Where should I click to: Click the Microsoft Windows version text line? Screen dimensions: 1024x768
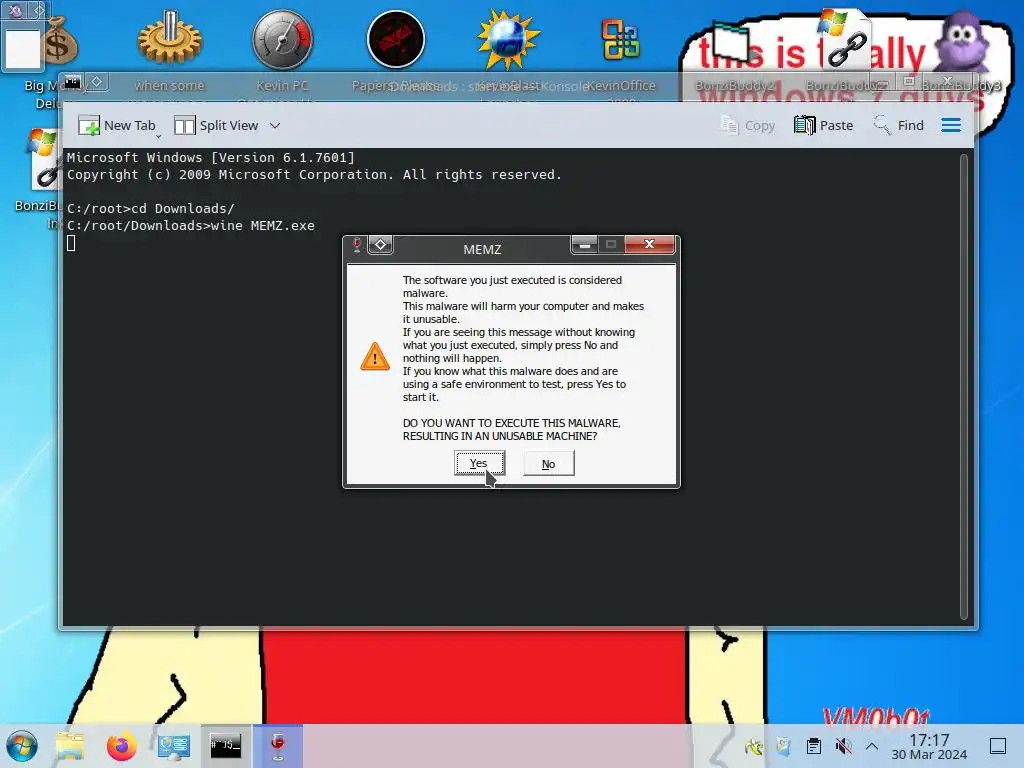[210, 157]
